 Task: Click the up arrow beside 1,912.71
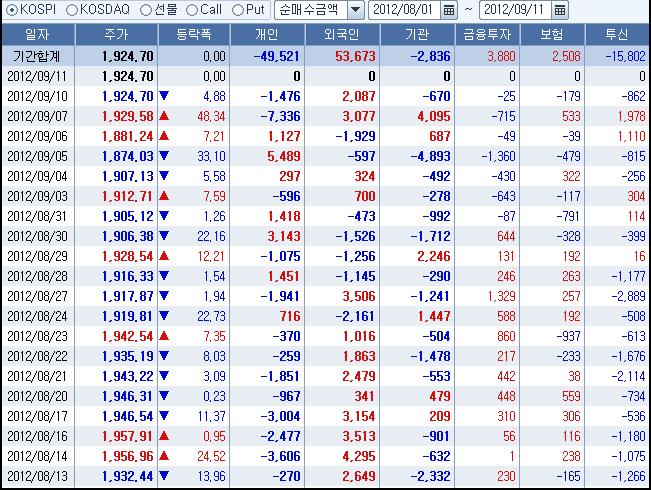point(164,196)
